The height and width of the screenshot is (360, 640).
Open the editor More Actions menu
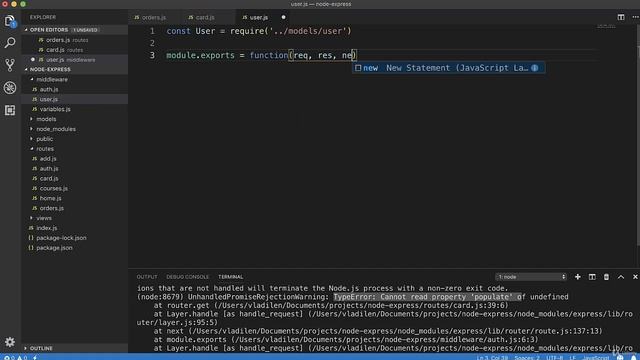(x=635, y=17)
